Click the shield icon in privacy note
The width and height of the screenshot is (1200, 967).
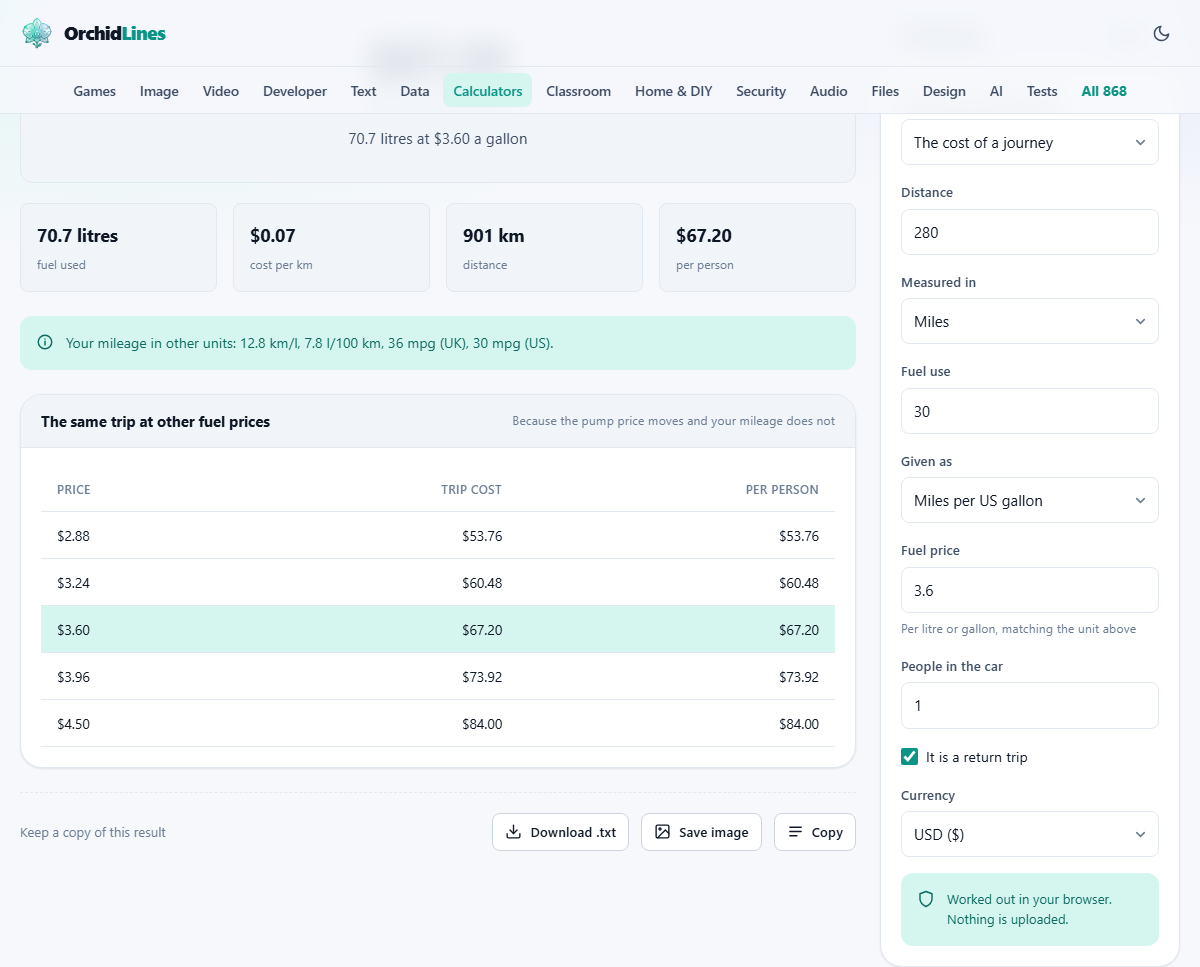pyautogui.click(x=926, y=899)
